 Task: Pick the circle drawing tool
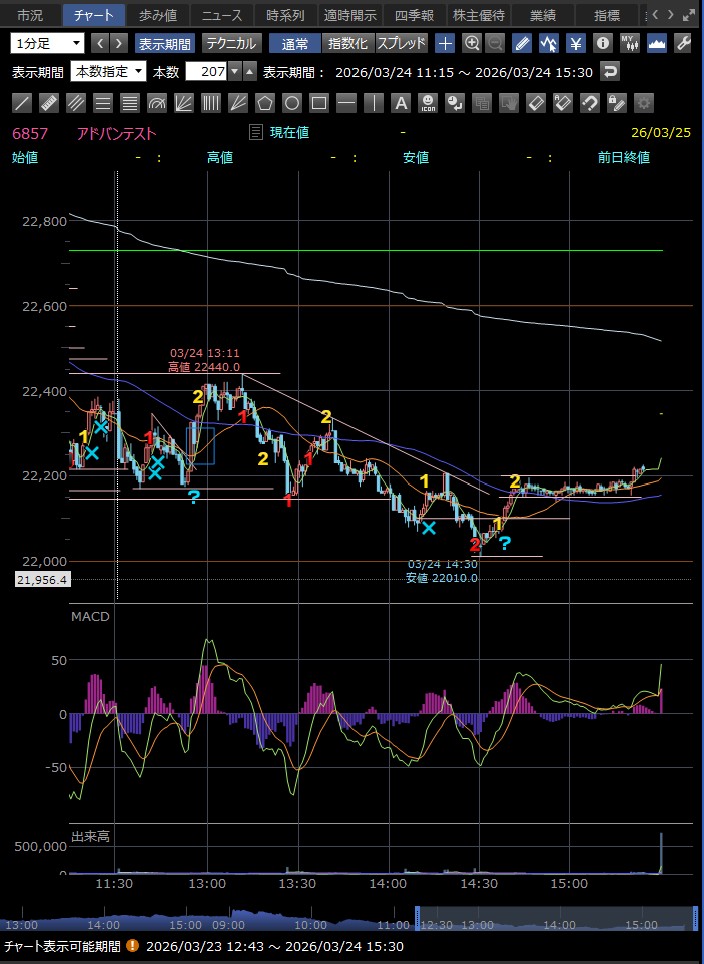pos(291,102)
